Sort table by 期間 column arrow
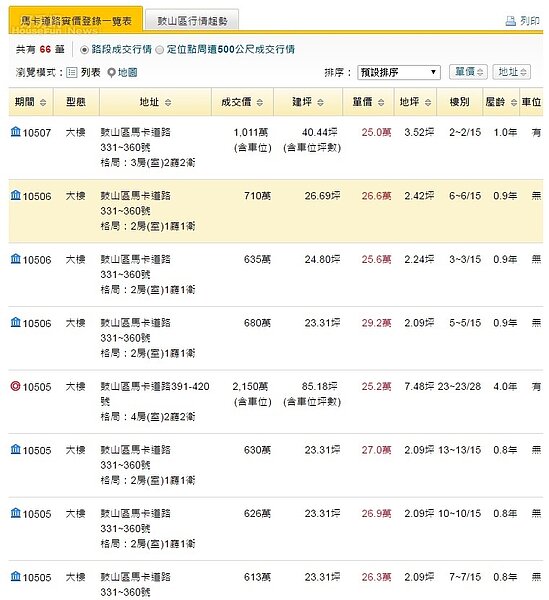 point(43,102)
